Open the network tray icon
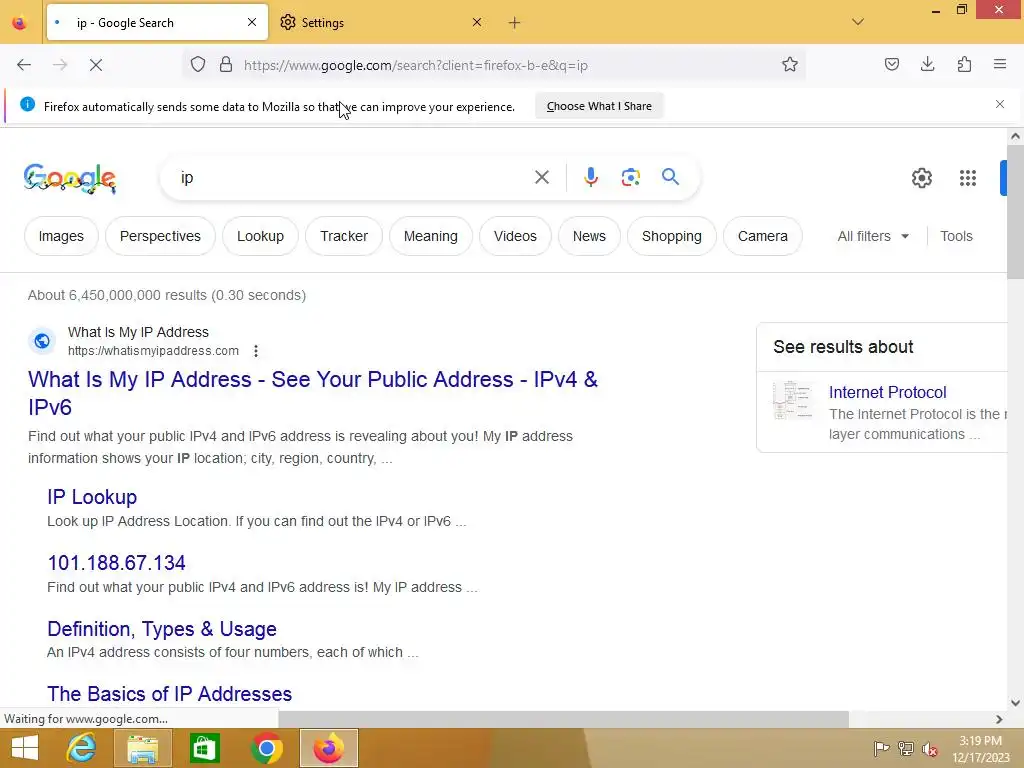The image size is (1024, 768). click(x=905, y=748)
